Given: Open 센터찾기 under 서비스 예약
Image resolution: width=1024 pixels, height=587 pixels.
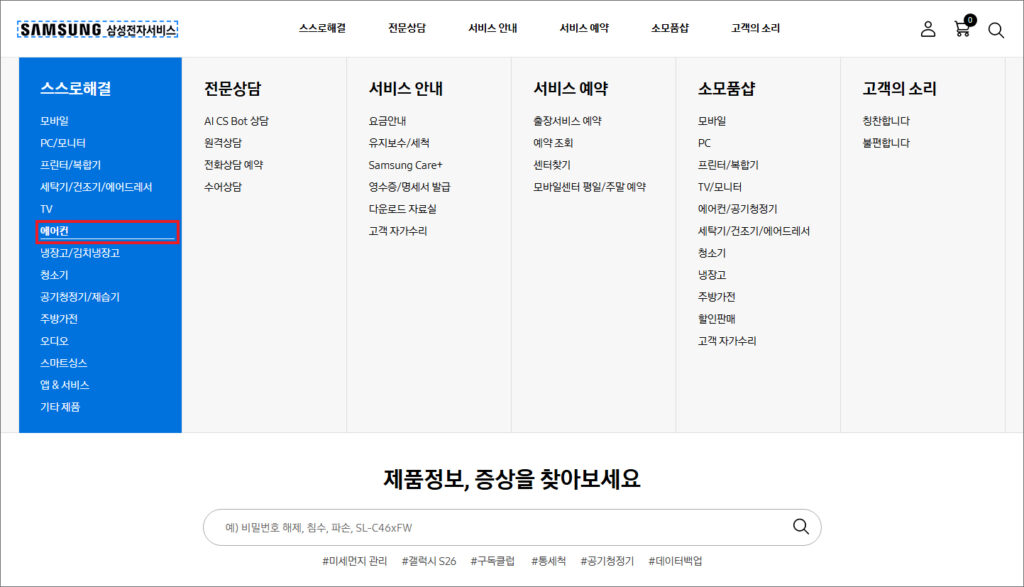Looking at the screenshot, I should click(x=552, y=166).
